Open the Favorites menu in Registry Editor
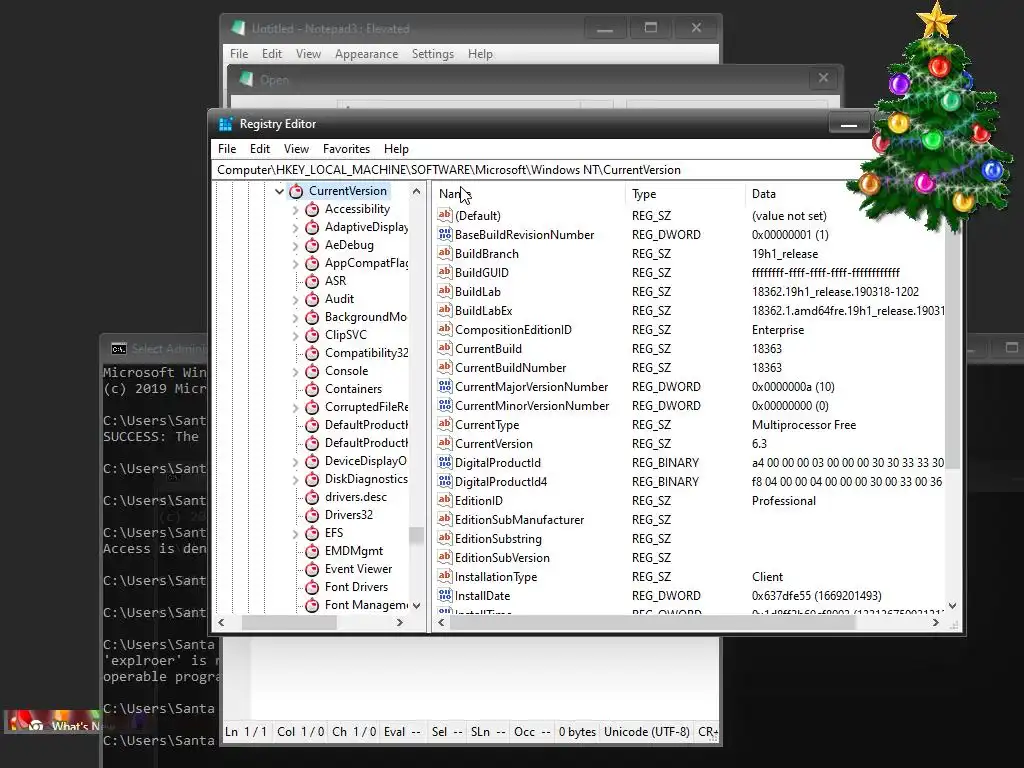 [346, 149]
